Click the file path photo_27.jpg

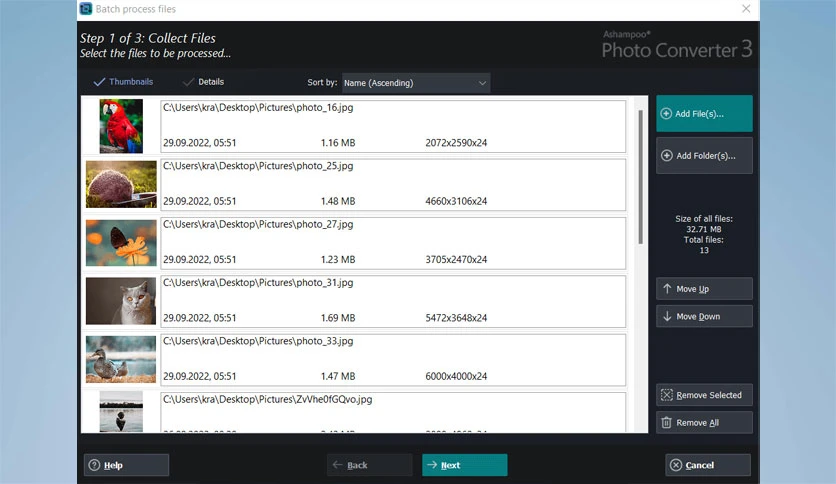[258, 224]
